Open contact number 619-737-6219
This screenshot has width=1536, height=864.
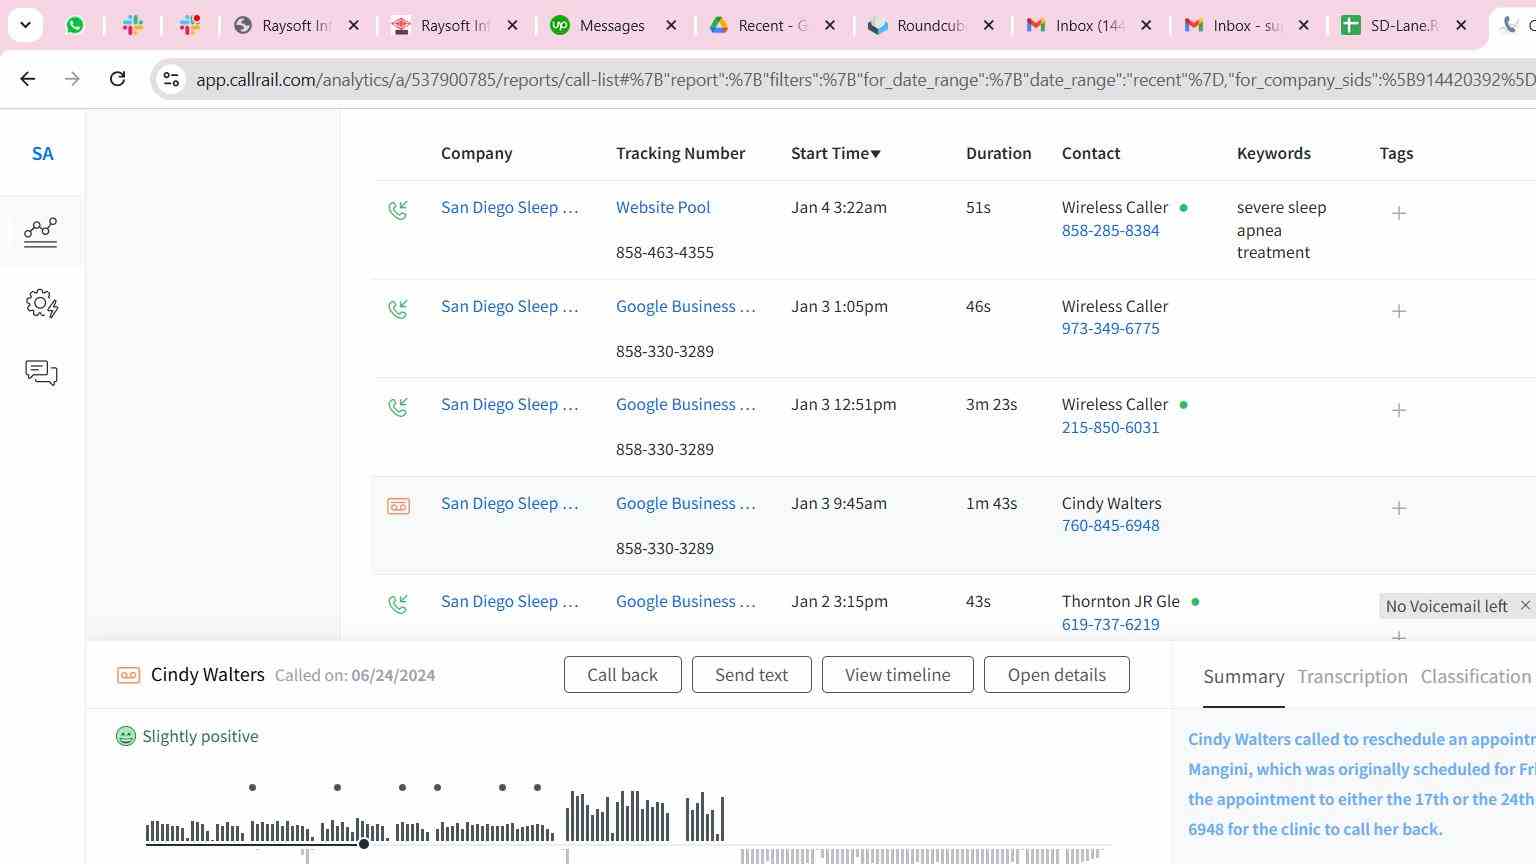1111,624
